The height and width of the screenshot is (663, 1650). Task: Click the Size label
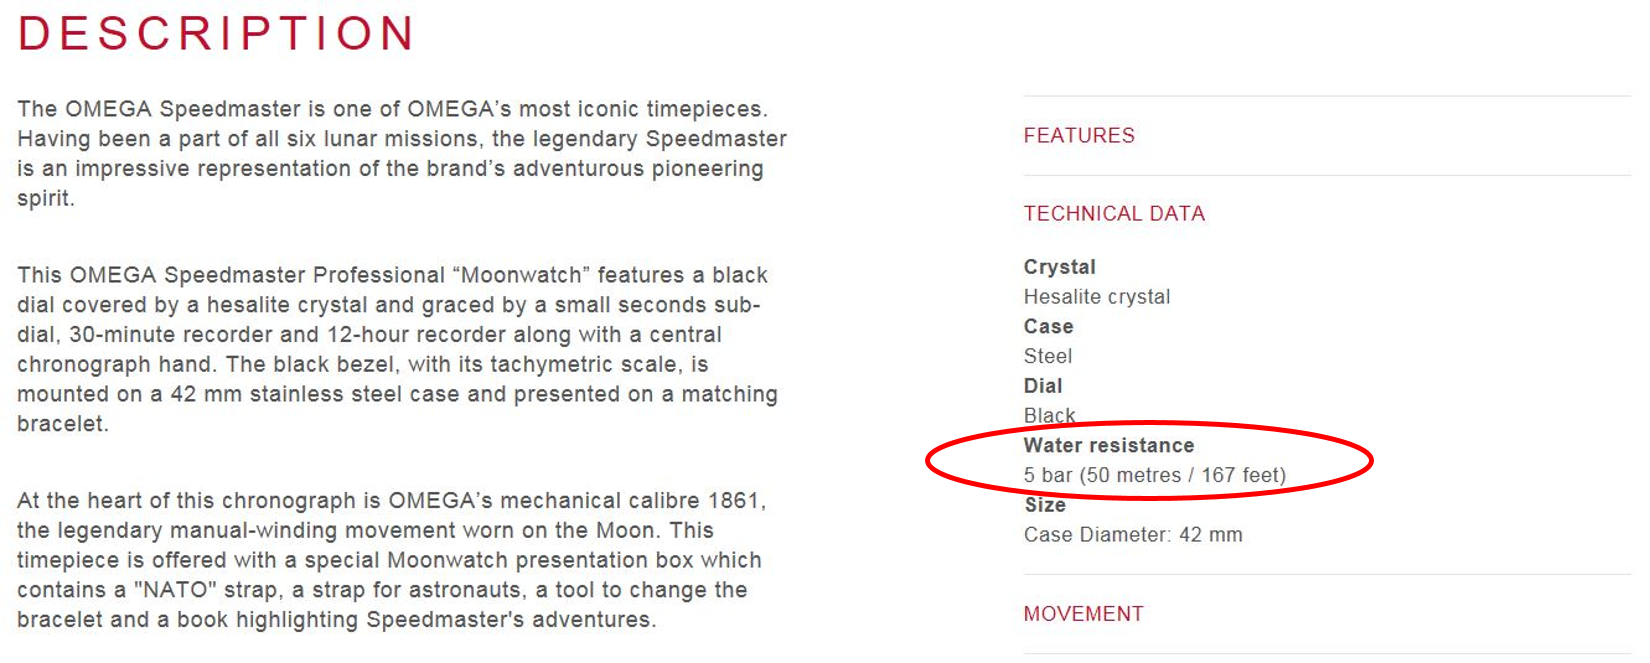click(1045, 505)
